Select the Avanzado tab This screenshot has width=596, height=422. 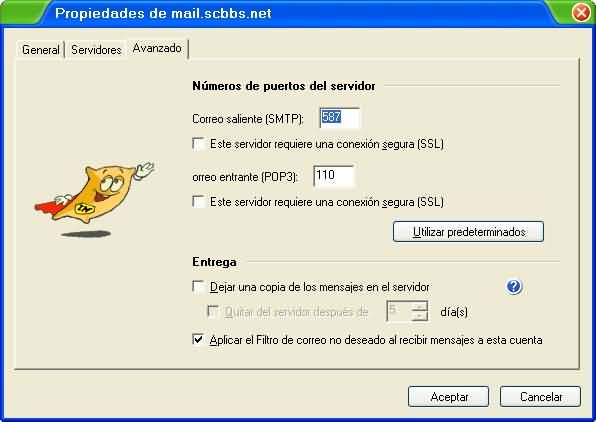click(157, 48)
